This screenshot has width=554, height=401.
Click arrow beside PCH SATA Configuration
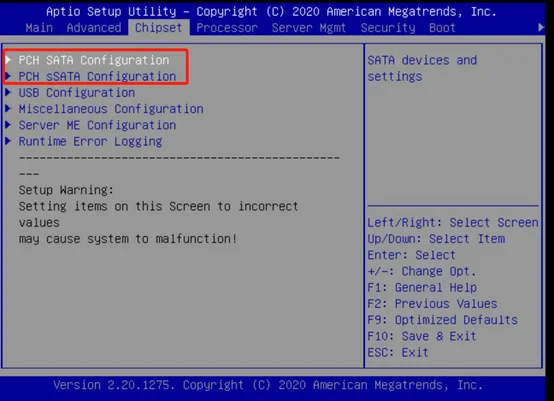[x=8, y=60]
